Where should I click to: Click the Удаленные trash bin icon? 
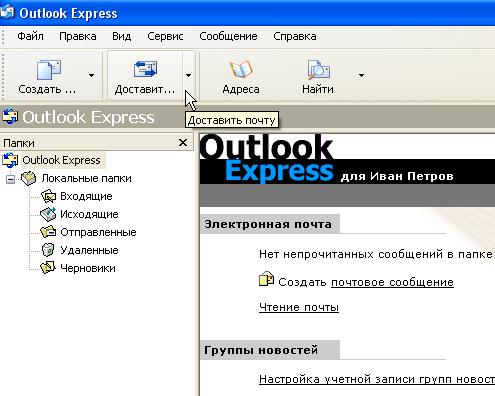48,250
